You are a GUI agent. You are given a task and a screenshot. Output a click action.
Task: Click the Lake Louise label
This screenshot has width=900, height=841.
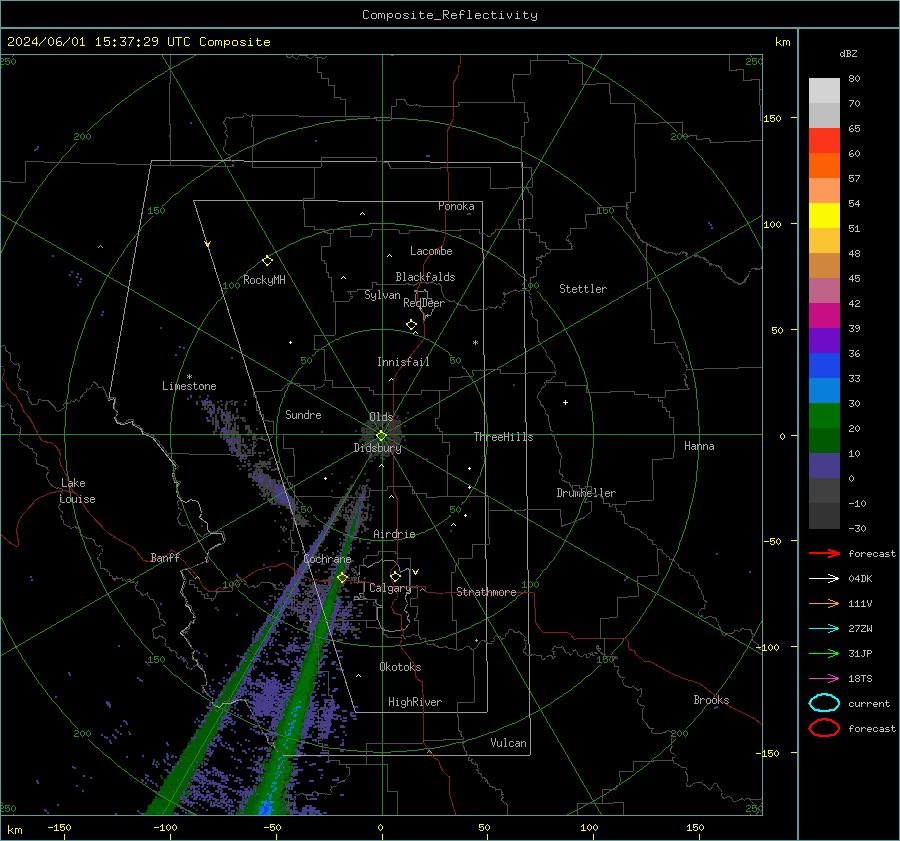(77, 491)
